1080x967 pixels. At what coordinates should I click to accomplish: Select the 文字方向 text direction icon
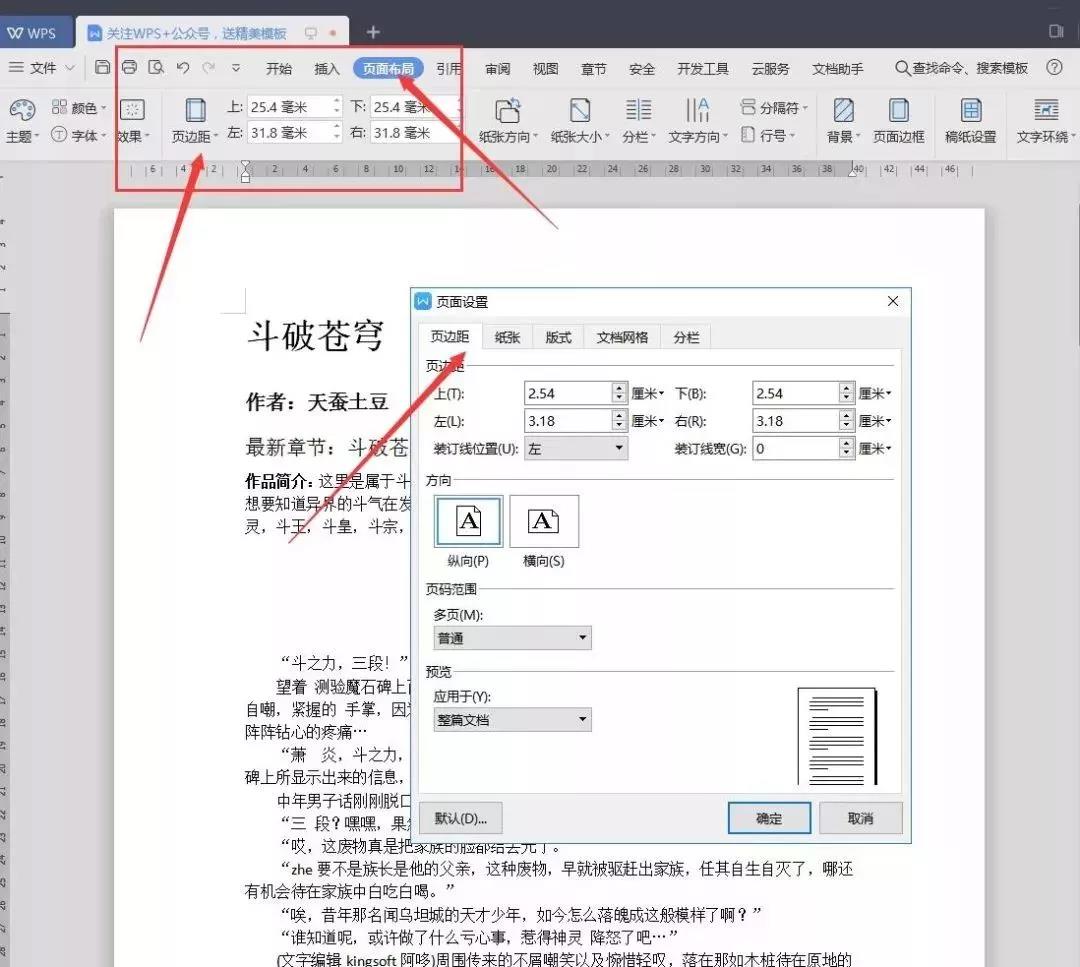(697, 110)
